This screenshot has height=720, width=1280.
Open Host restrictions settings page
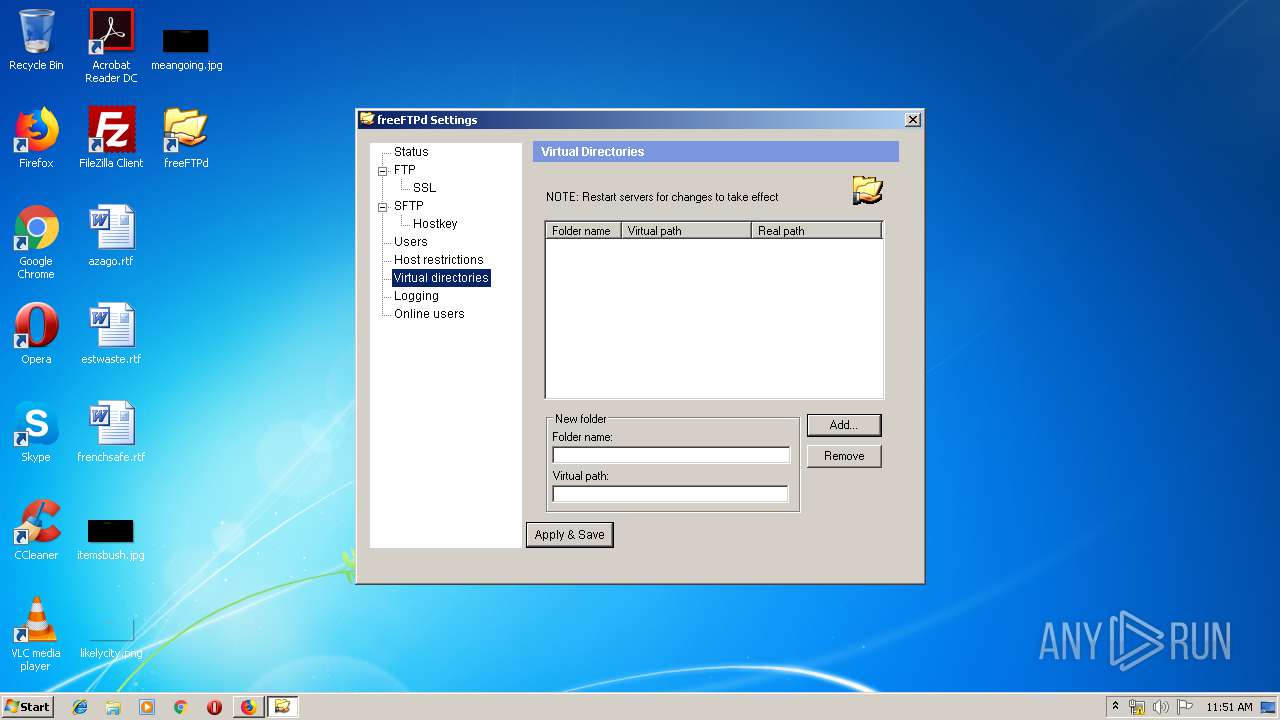438,260
